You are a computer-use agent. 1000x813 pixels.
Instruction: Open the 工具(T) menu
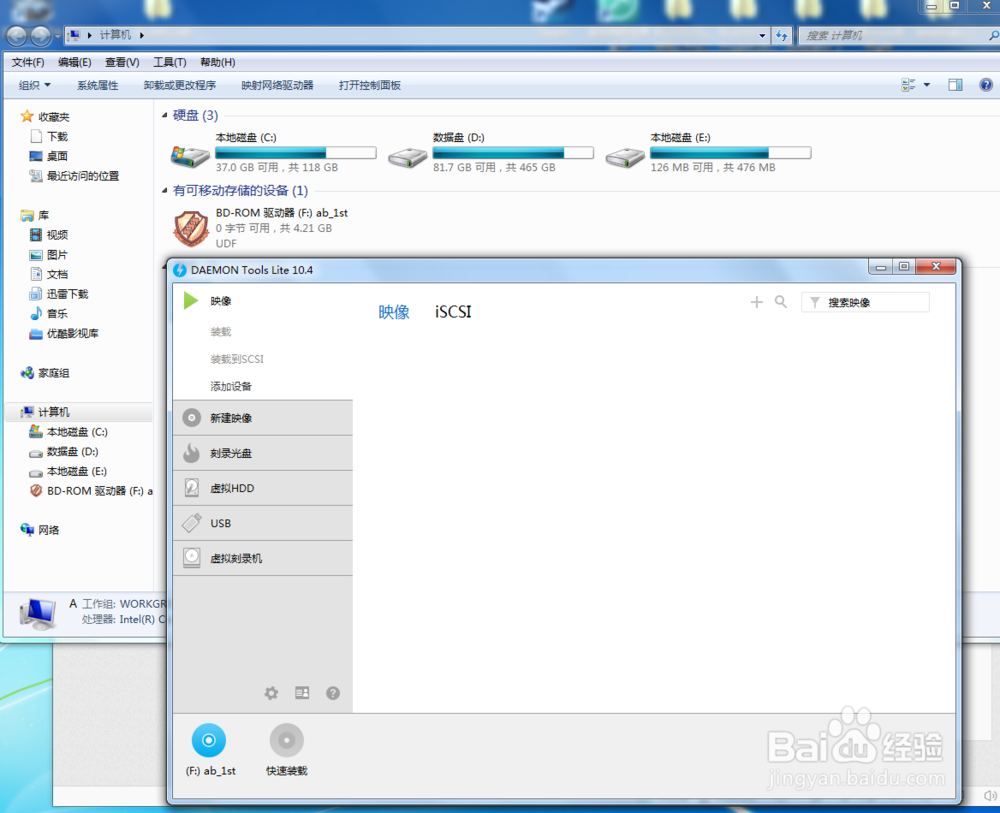[170, 62]
